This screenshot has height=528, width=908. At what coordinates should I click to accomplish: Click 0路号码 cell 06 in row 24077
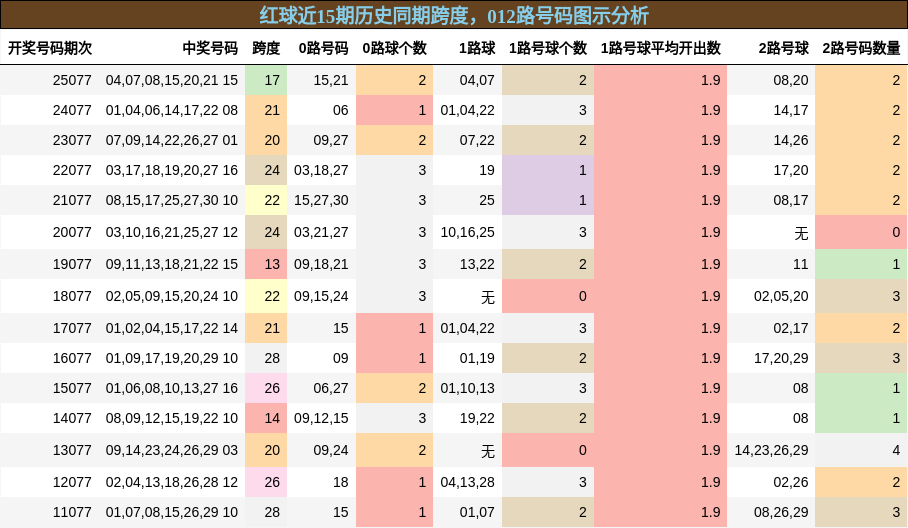click(340, 110)
